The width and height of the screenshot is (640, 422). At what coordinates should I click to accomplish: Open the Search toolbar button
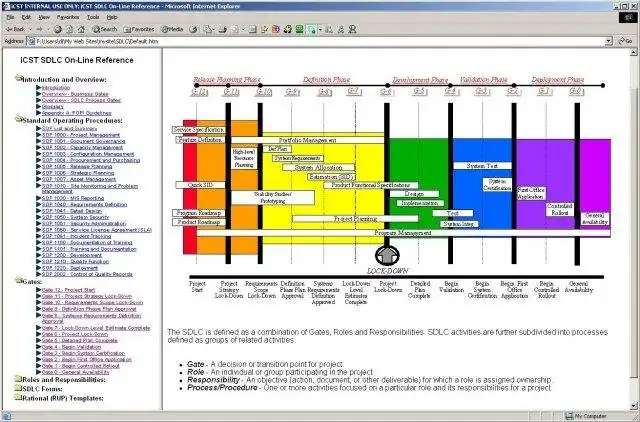105,29
